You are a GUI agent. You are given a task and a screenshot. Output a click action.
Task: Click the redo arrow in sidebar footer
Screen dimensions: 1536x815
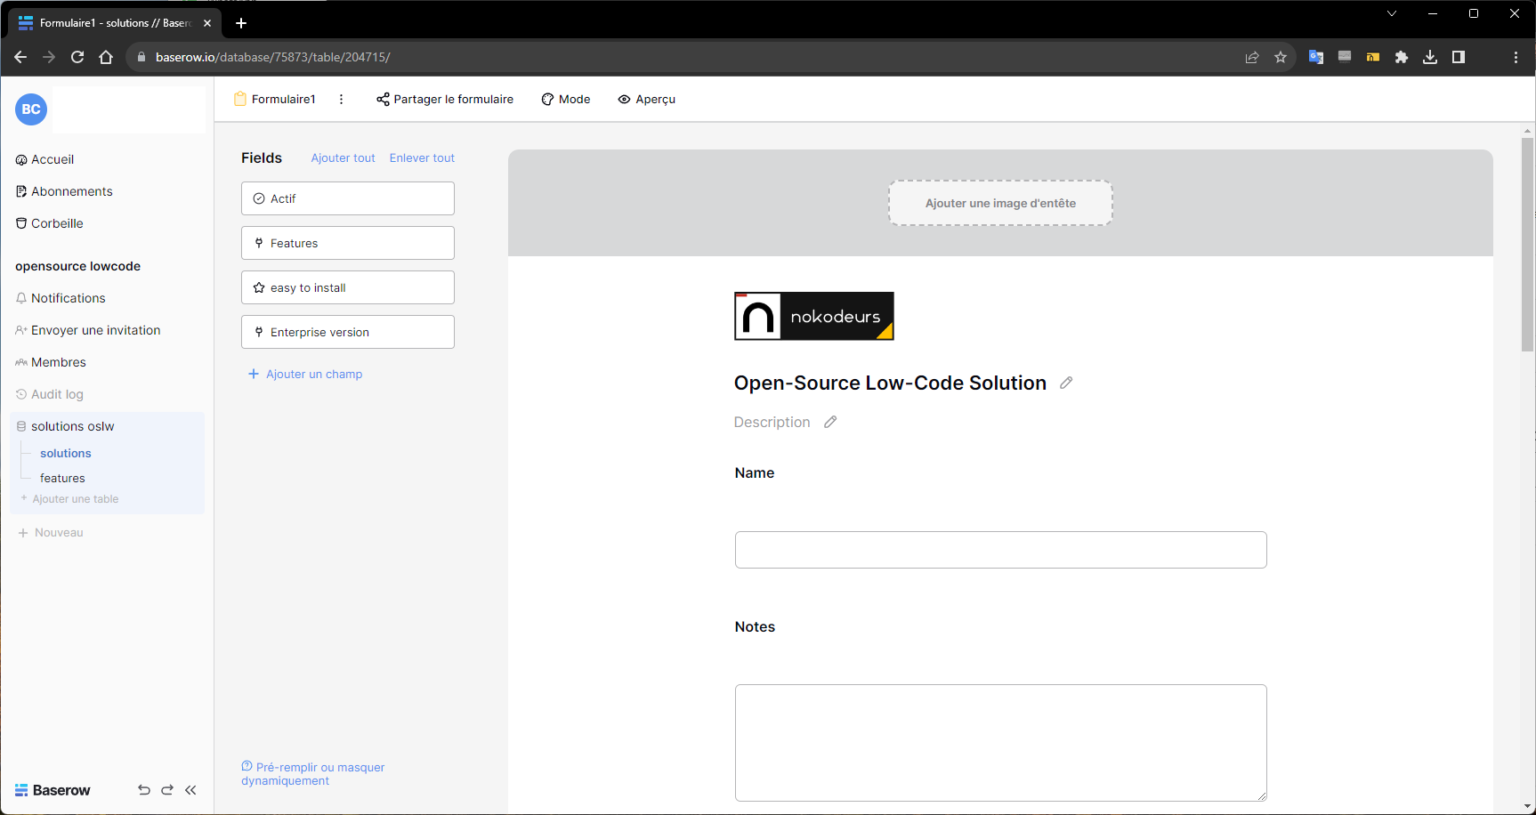coord(167,790)
